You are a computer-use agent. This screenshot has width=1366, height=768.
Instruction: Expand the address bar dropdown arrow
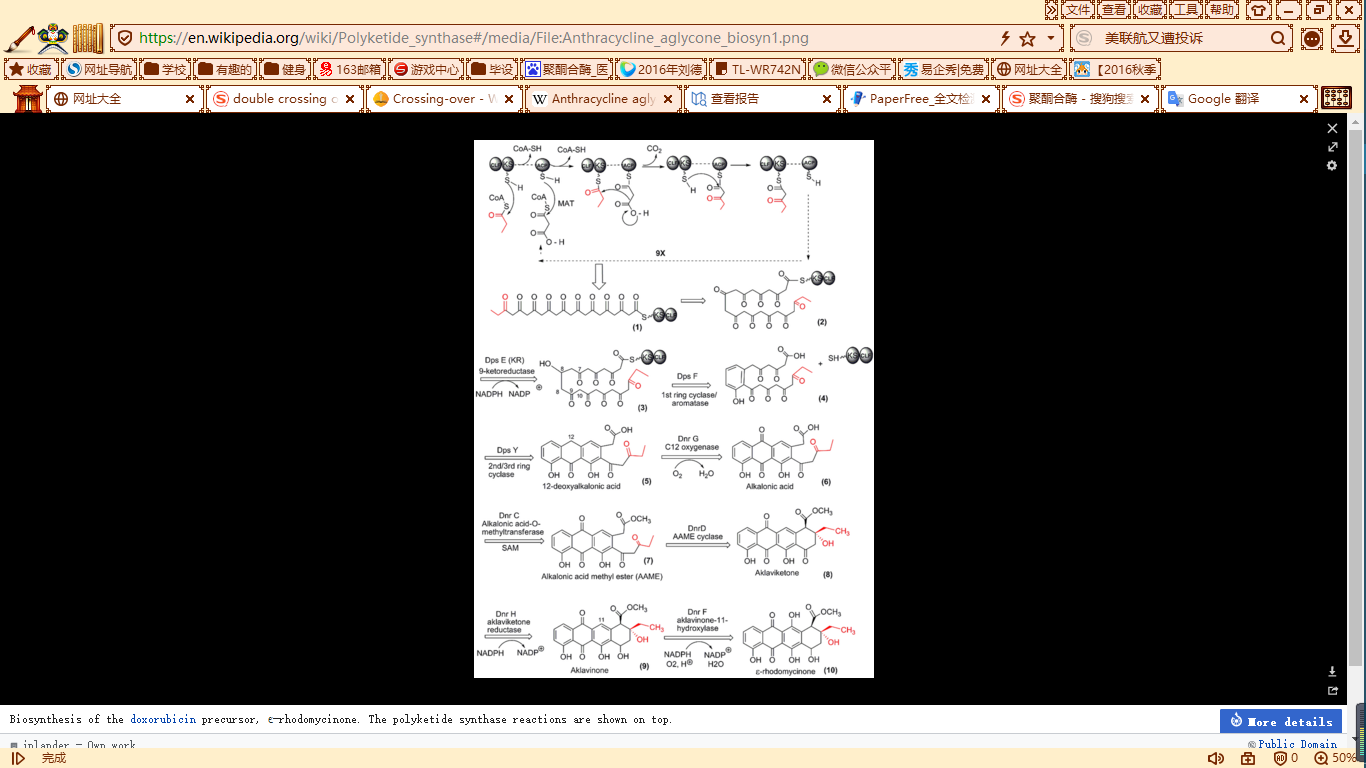click(x=1050, y=39)
